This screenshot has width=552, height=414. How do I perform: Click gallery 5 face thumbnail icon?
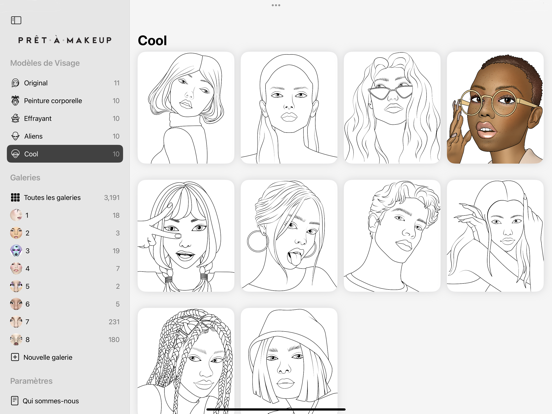click(16, 286)
